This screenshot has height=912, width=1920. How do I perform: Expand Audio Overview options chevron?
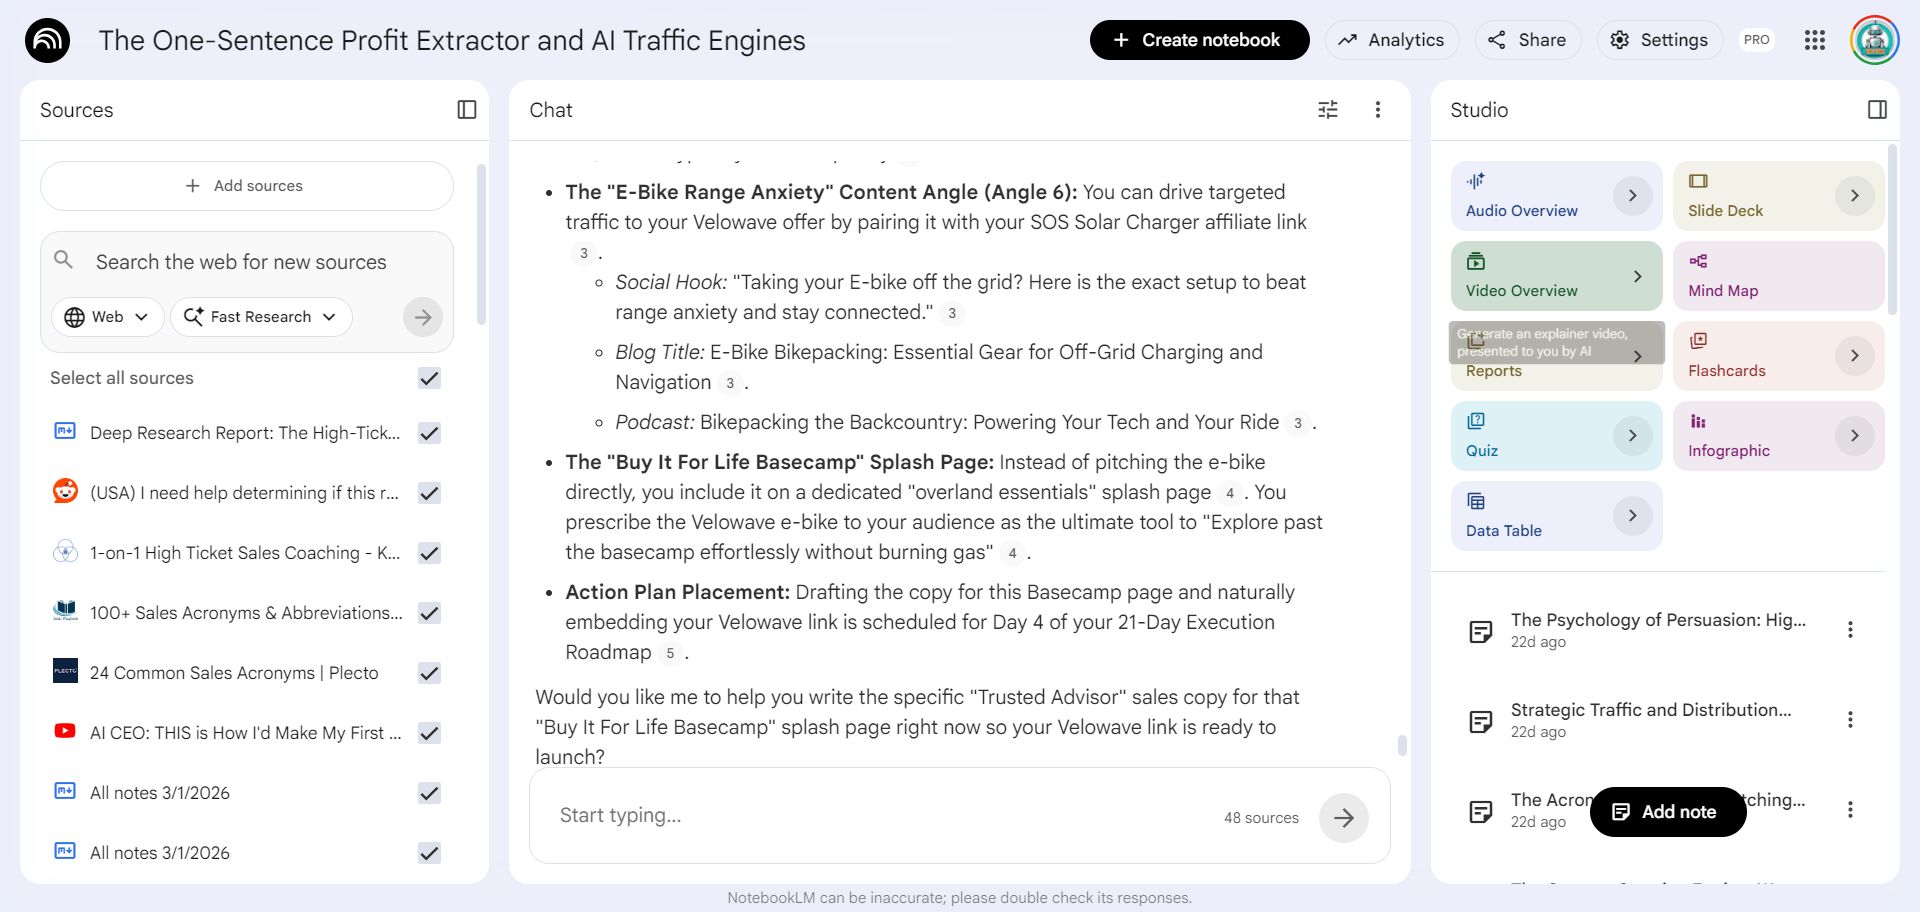pos(1632,196)
